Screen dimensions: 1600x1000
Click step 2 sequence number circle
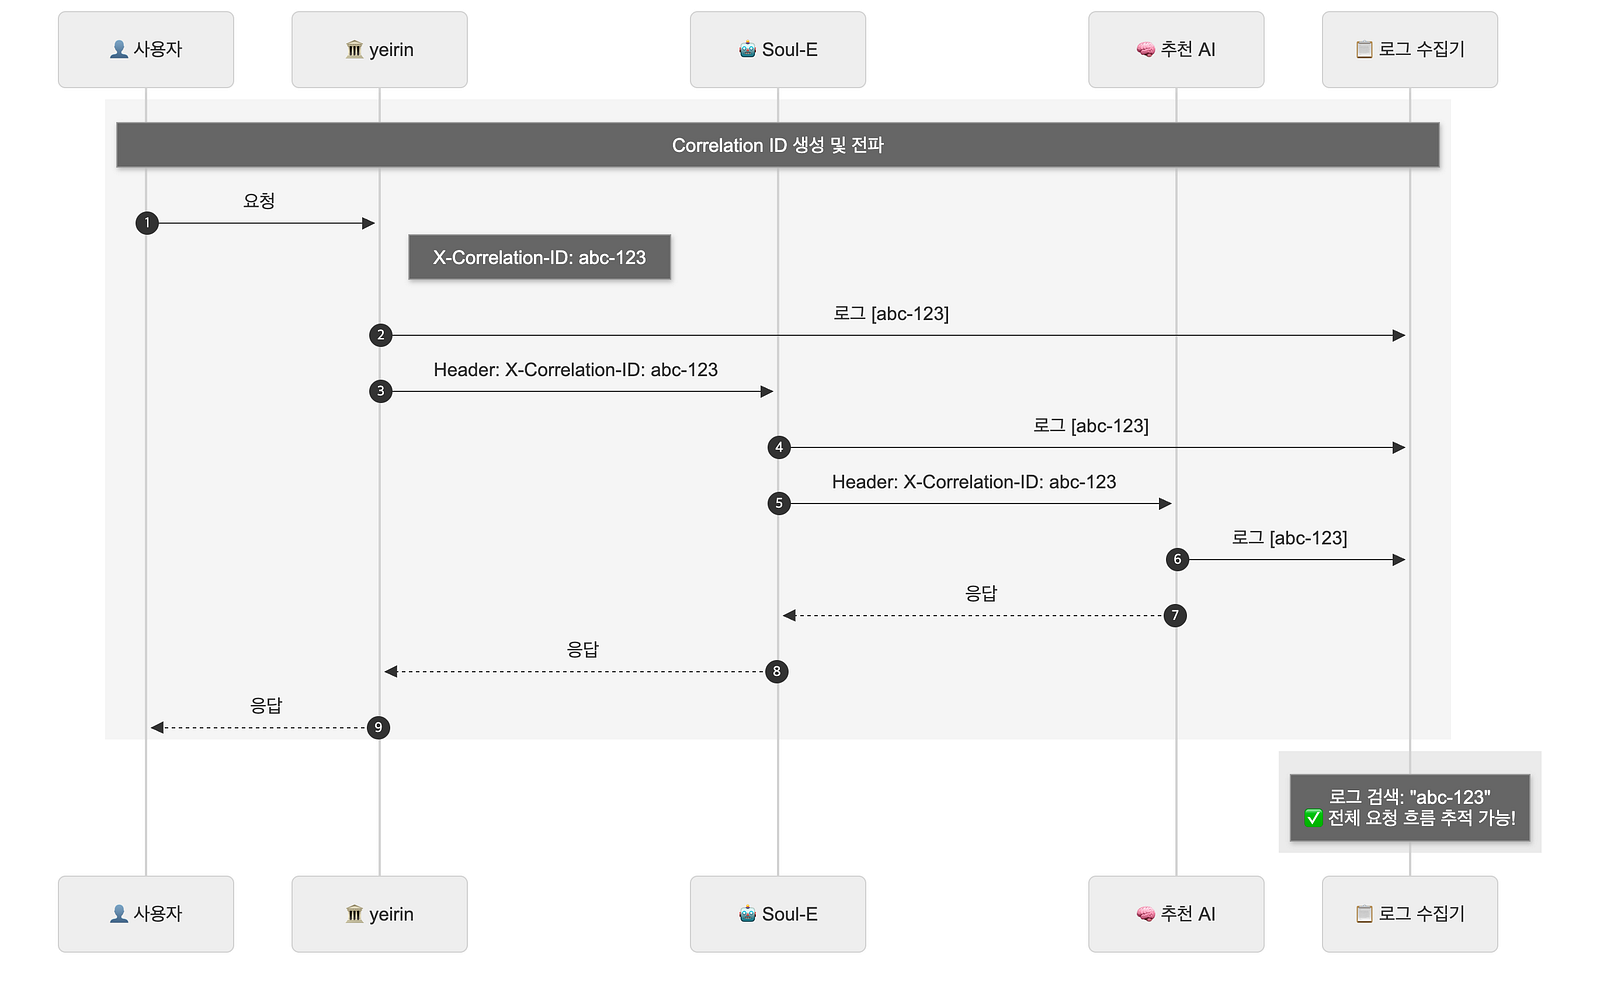pyautogui.click(x=380, y=335)
